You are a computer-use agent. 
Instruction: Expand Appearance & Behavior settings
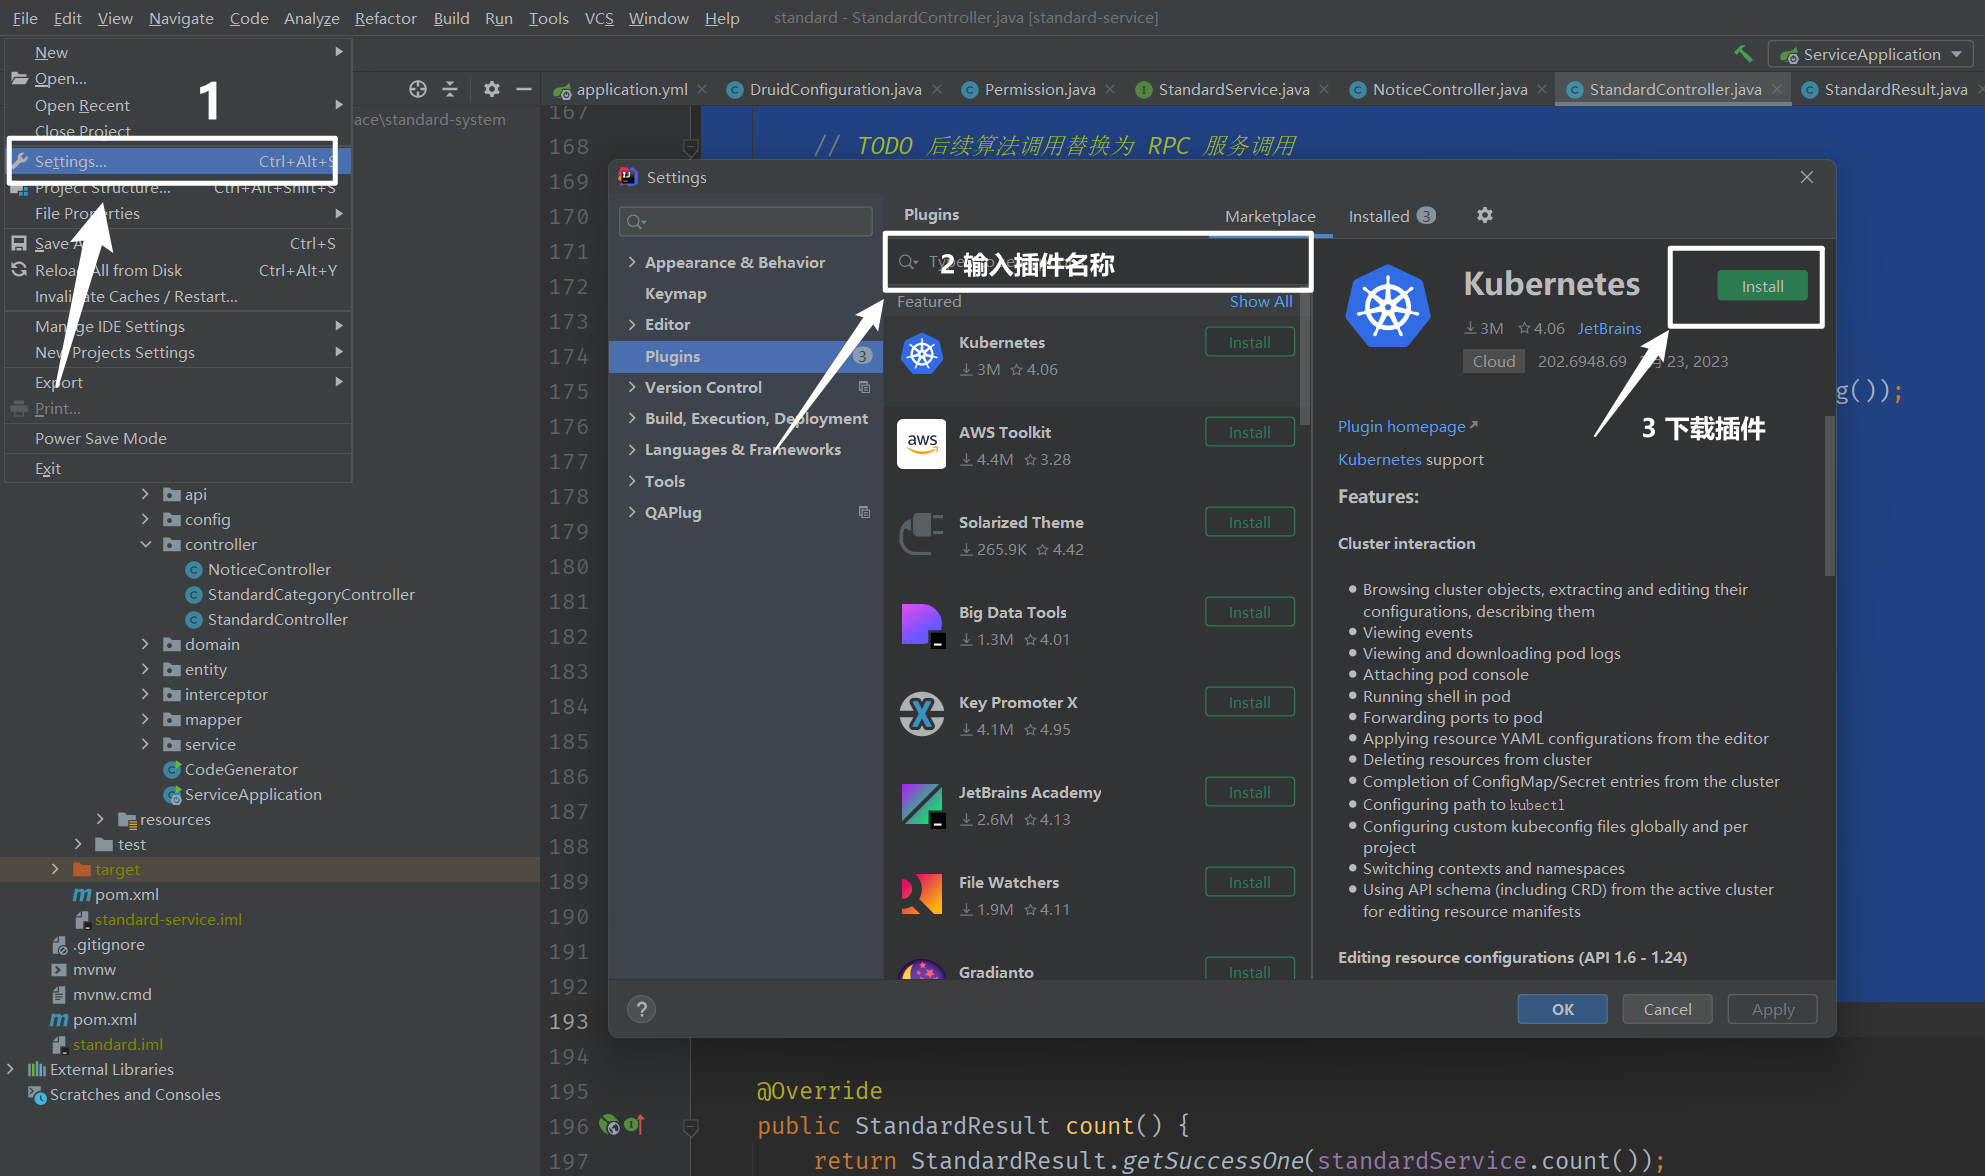(x=632, y=262)
